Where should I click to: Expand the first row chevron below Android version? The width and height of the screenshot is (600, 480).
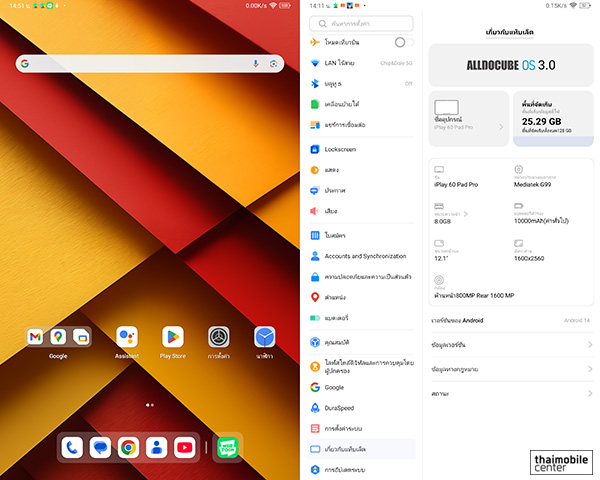click(x=590, y=345)
